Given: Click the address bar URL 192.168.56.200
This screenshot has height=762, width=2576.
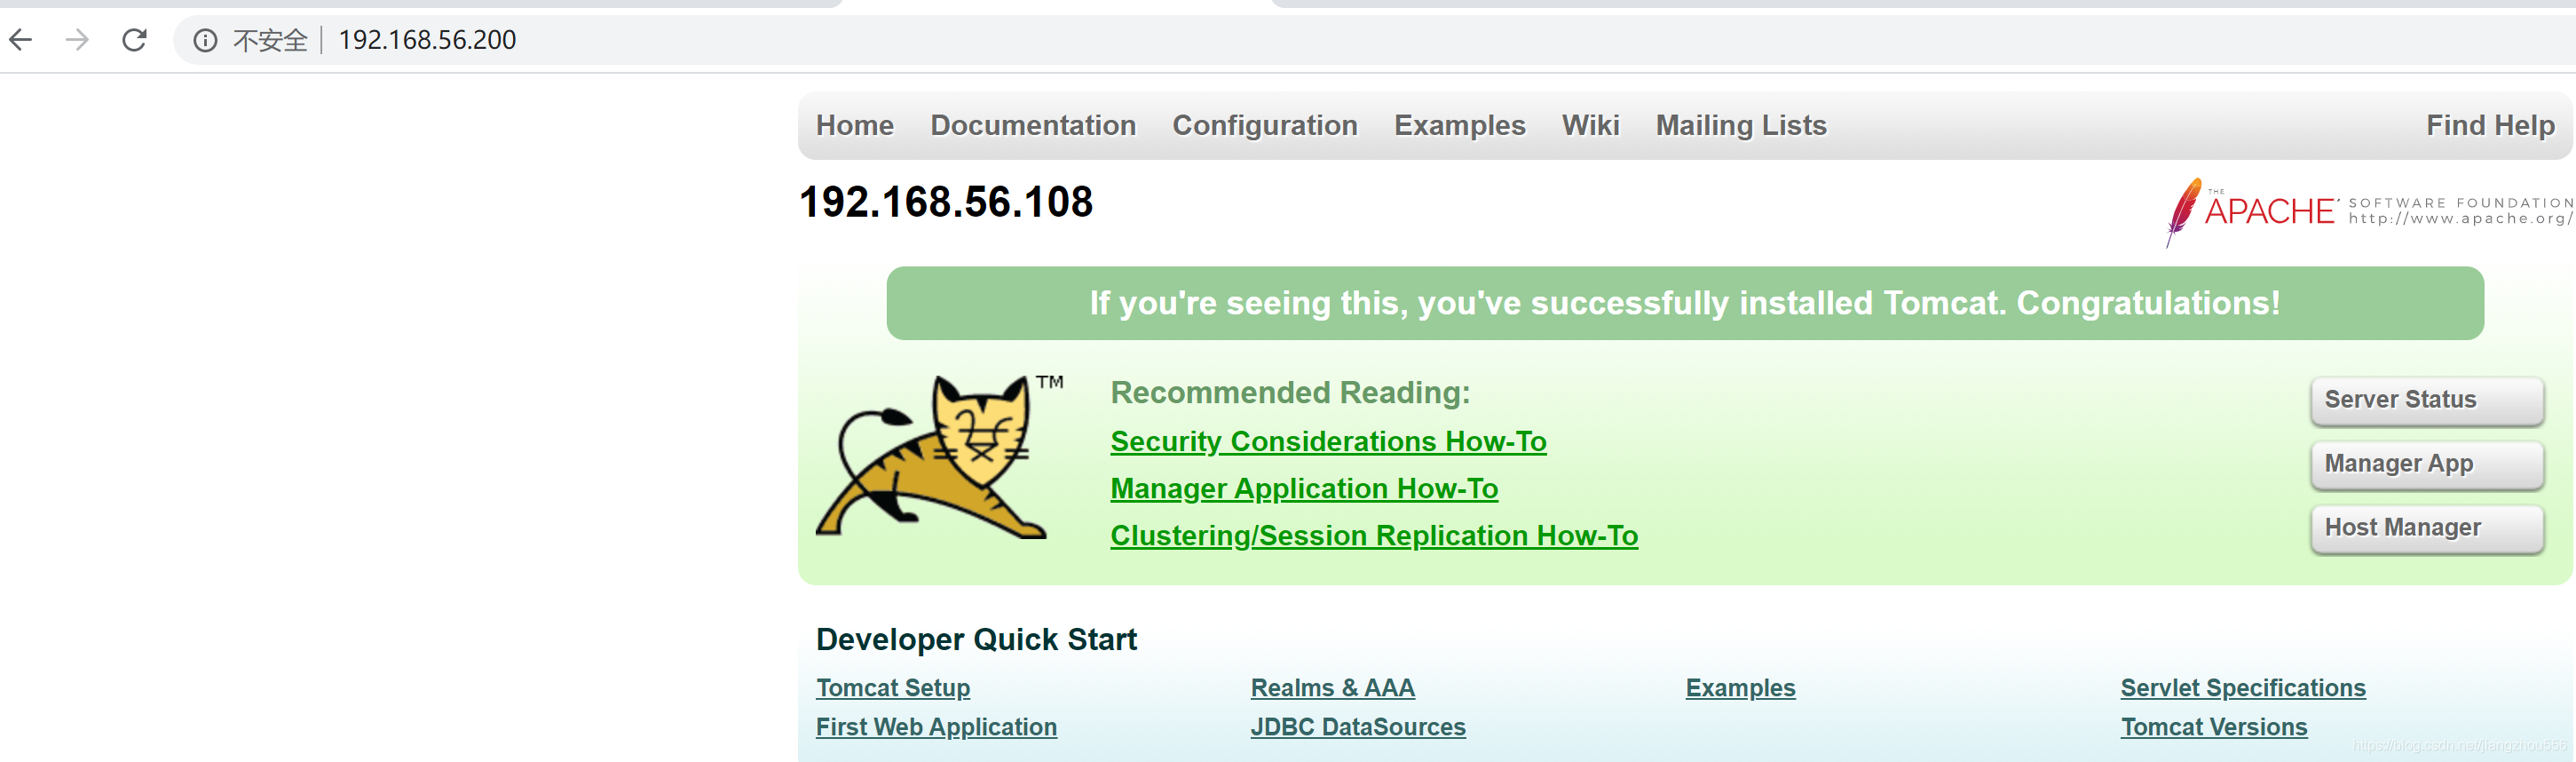Looking at the screenshot, I should coord(427,40).
